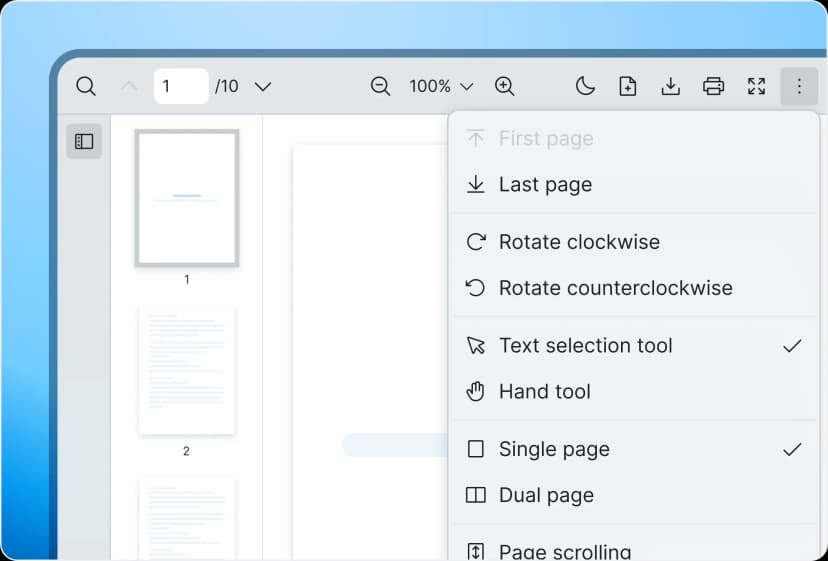Download the PDF document

coord(671,86)
